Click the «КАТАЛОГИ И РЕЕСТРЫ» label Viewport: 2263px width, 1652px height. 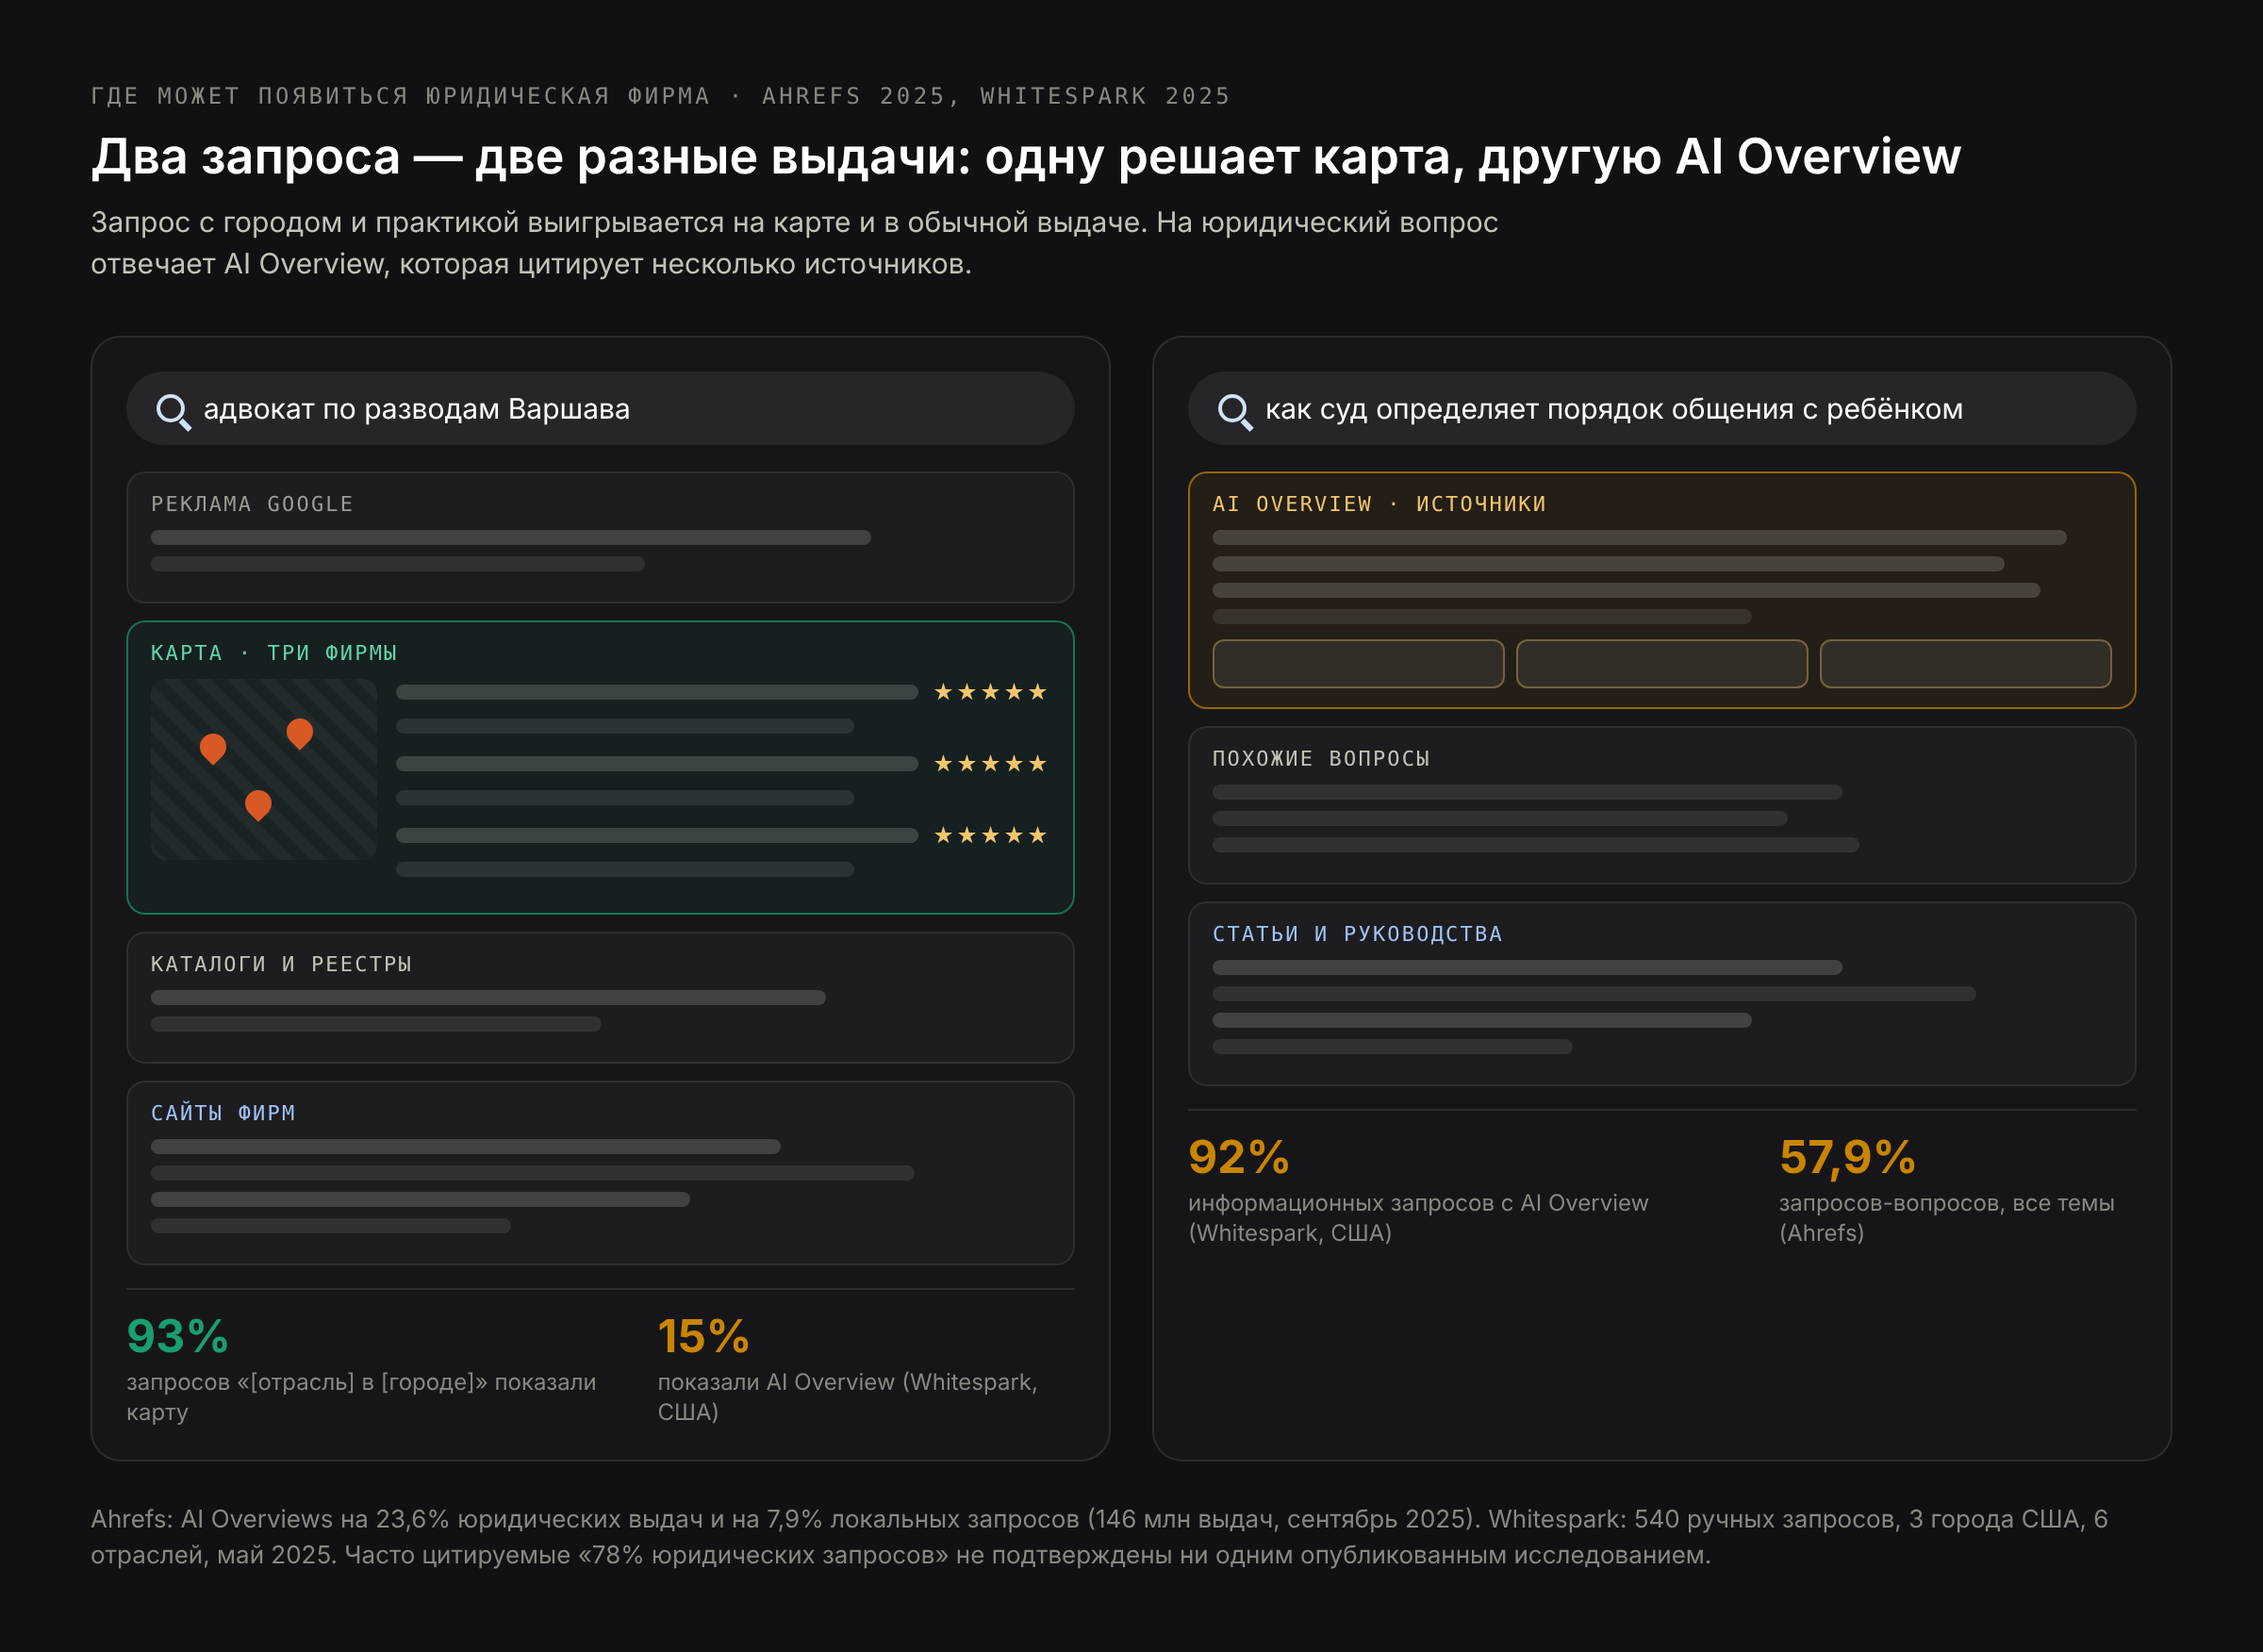[x=281, y=964]
